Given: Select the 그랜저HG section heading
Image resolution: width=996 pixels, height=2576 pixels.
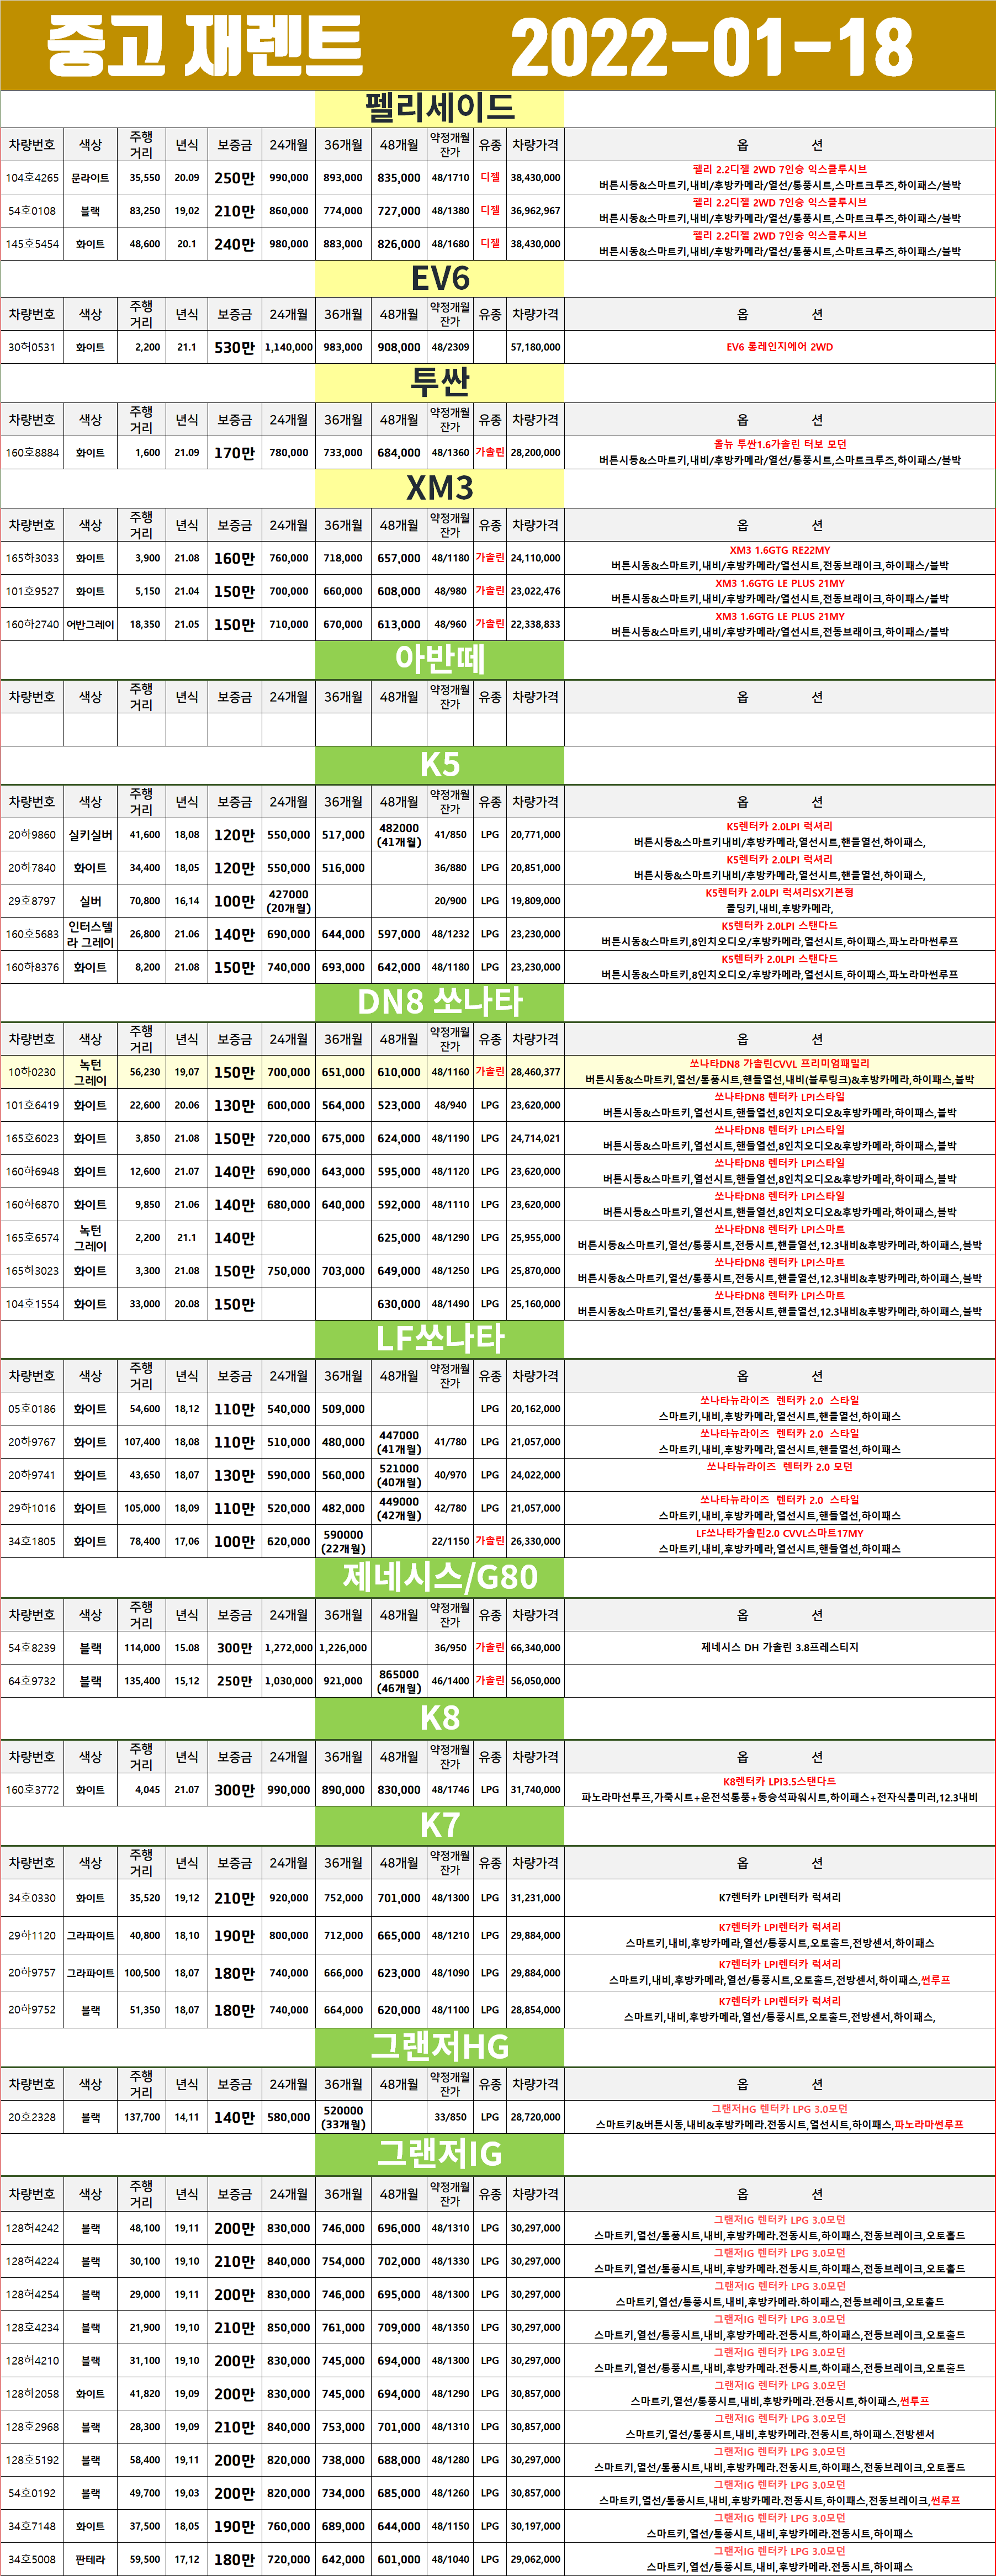Looking at the screenshot, I should coord(440,2046).
